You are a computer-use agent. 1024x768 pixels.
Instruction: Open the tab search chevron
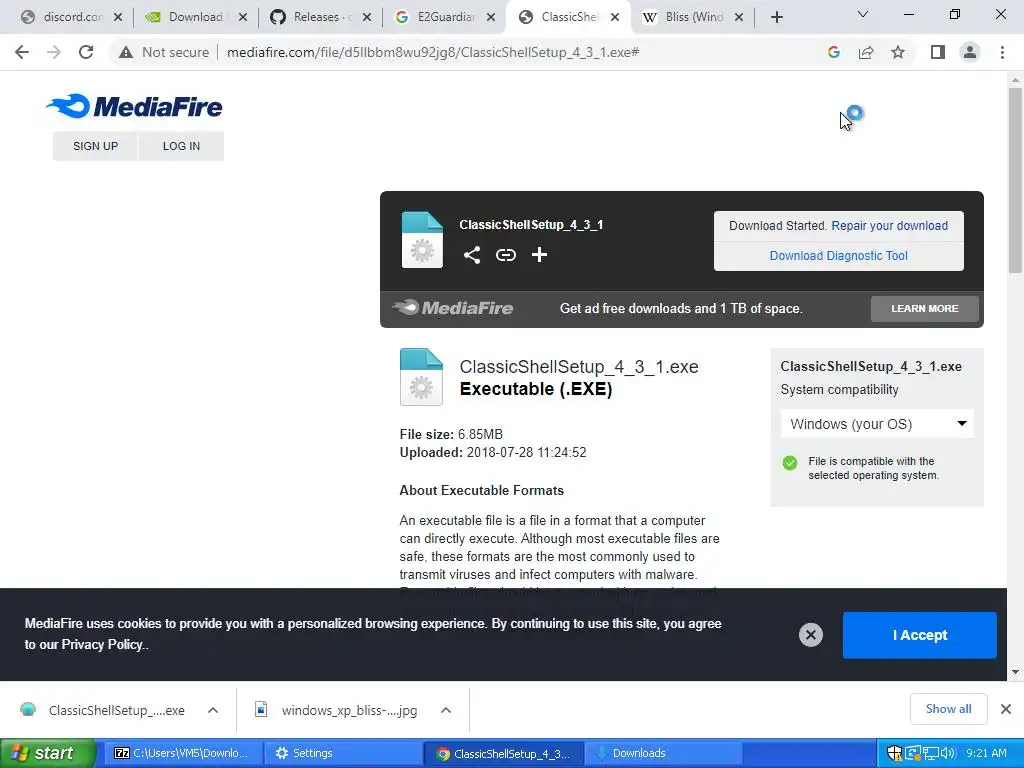pos(863,14)
